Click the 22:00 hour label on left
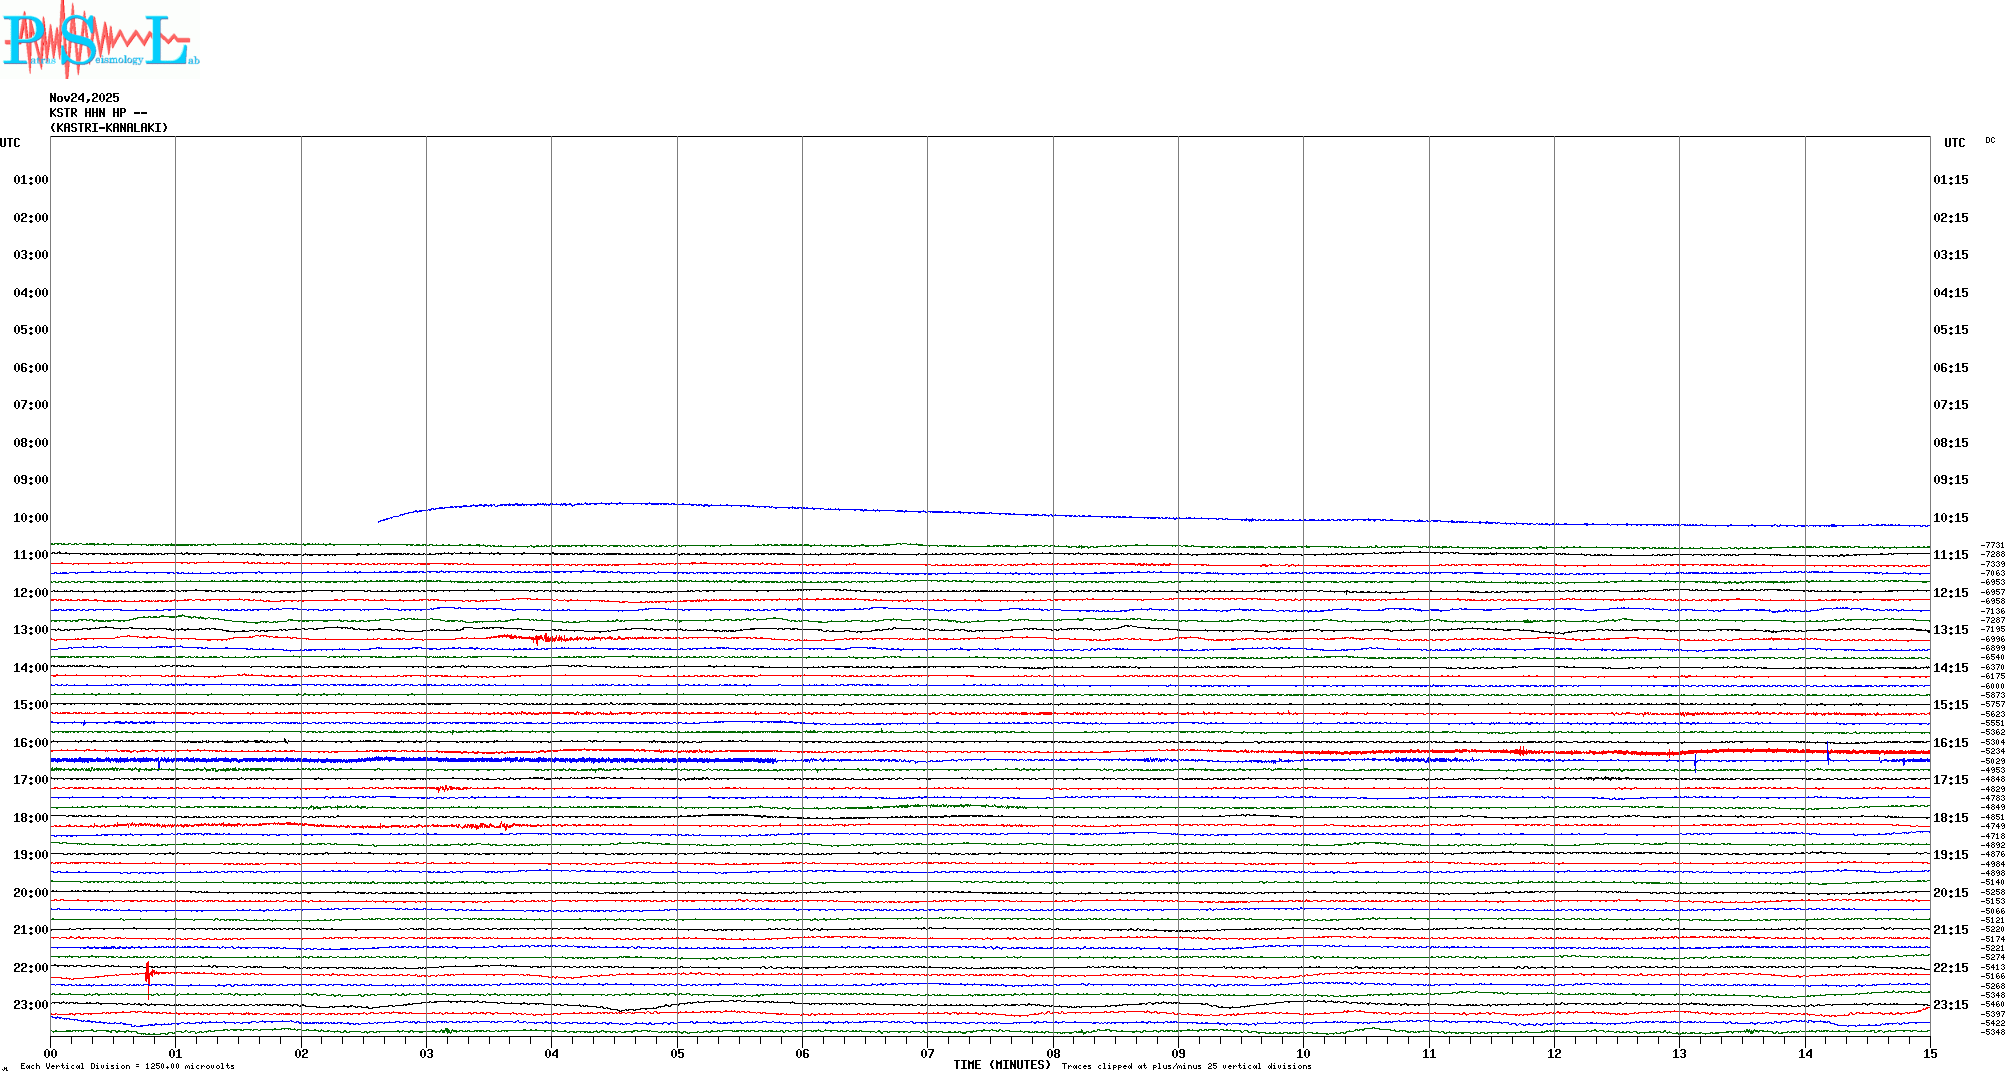The image size is (2010, 1080). [30, 968]
